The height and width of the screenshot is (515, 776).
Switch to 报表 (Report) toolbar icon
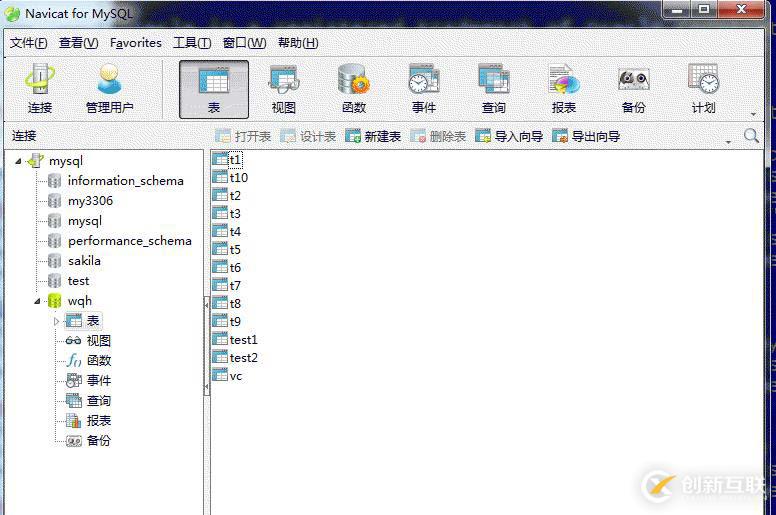point(564,89)
